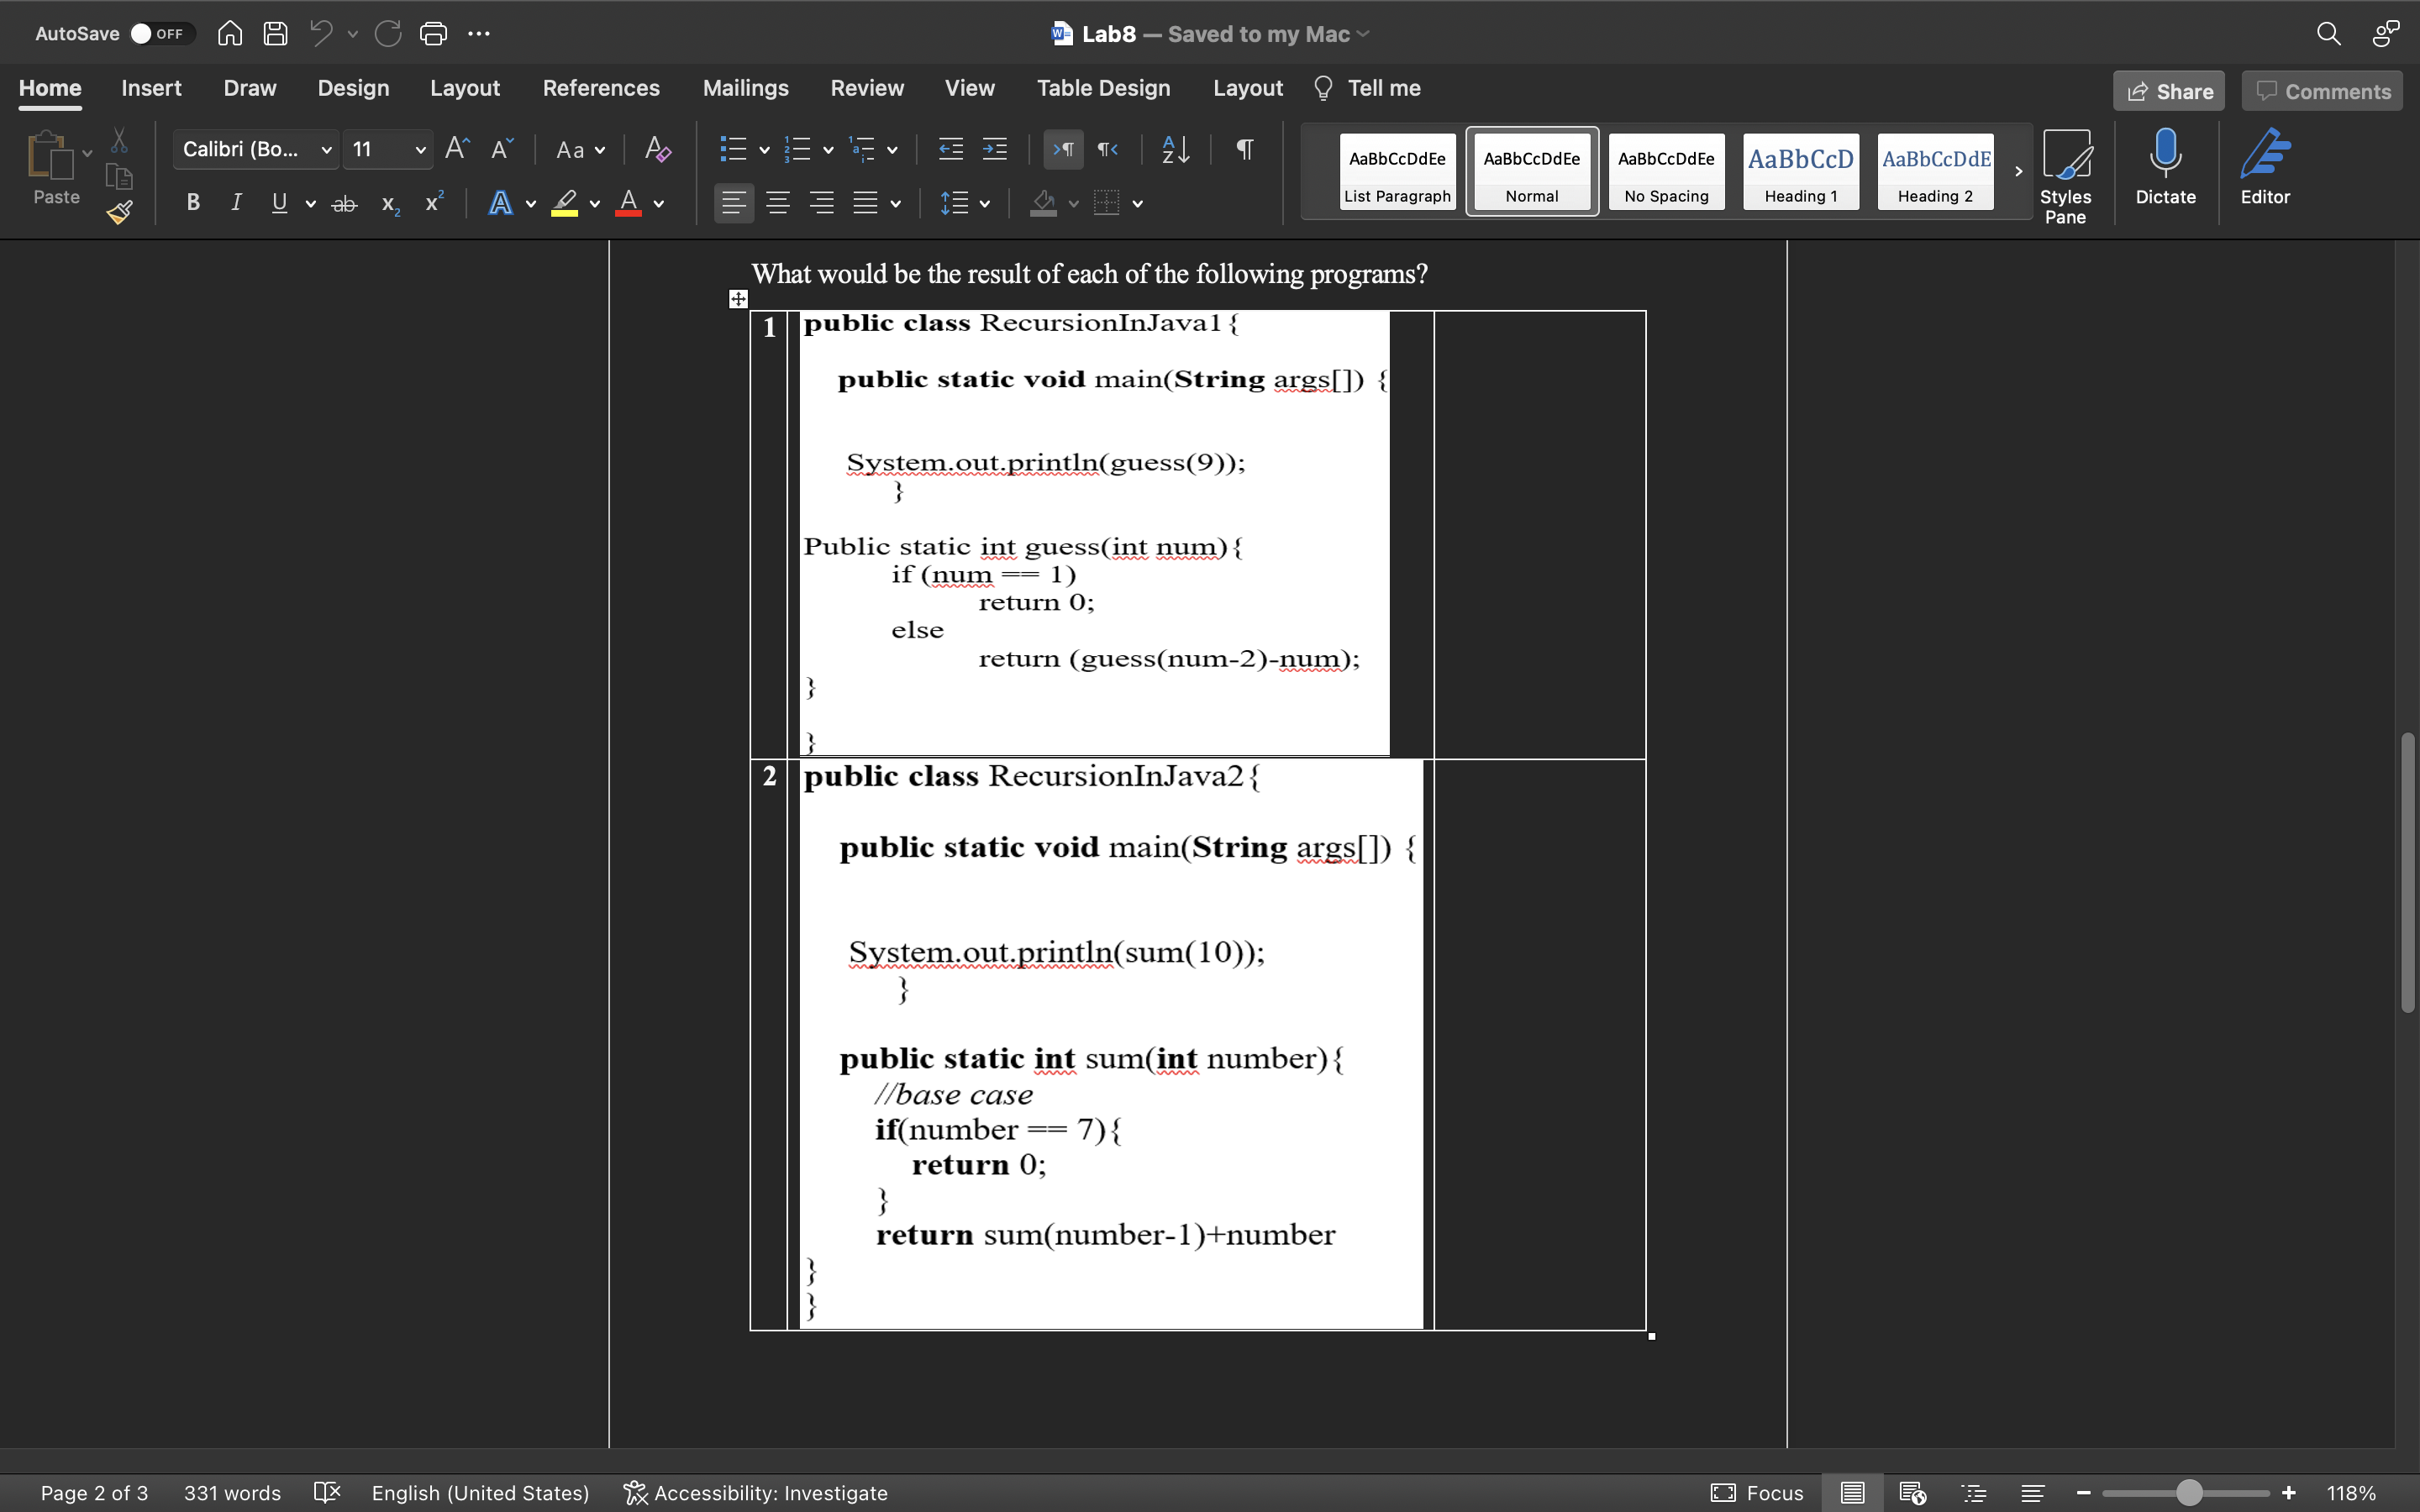Click the zoom slider handle
The width and height of the screenshot is (2420, 1512).
click(x=2189, y=1493)
